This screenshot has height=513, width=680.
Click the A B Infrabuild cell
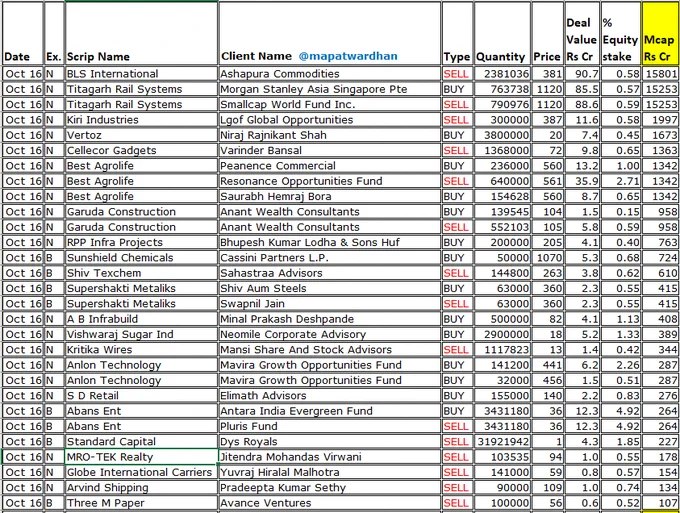141,319
